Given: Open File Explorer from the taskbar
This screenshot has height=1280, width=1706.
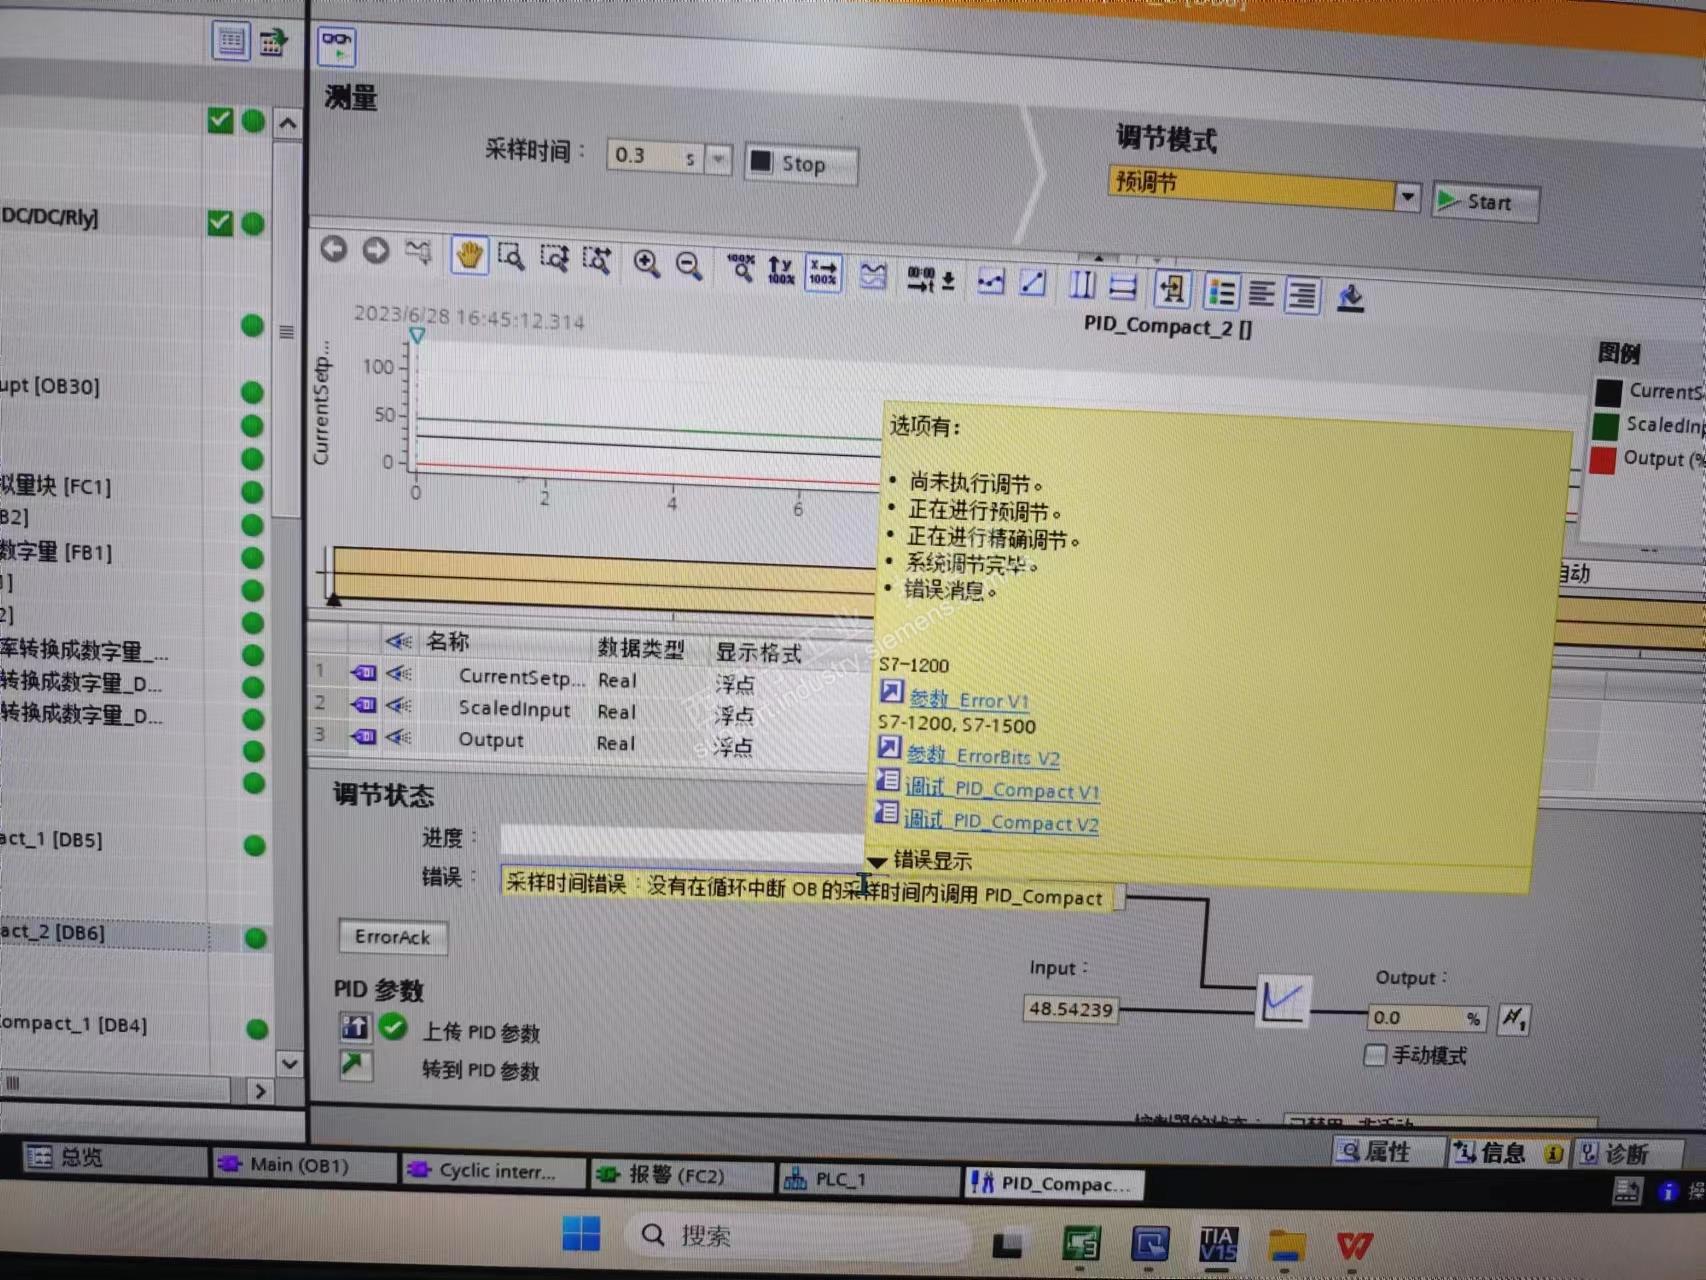Looking at the screenshot, I should 1286,1246.
